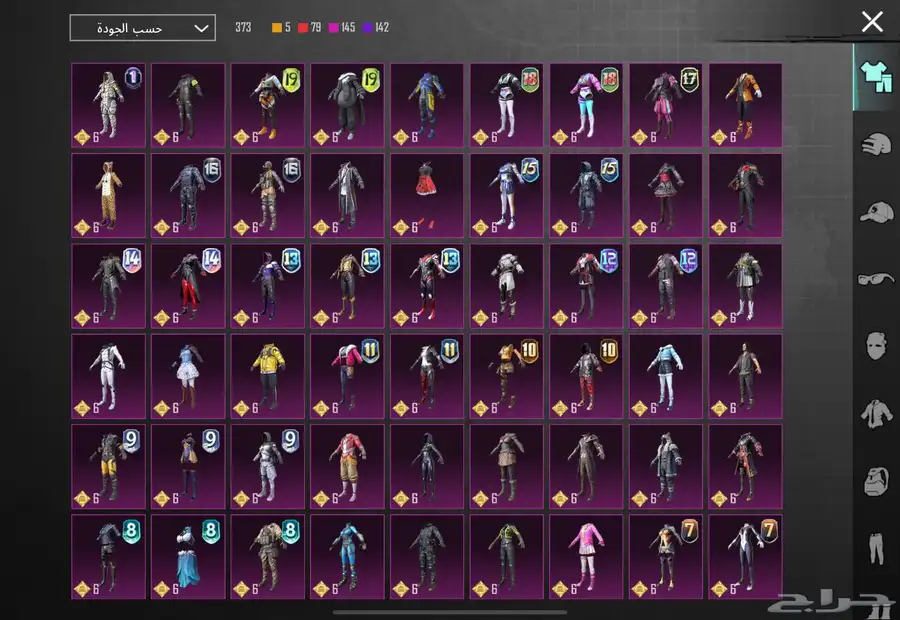Select the yellow-pants outfit with badge 9
900x620 pixels.
click(x=108, y=467)
